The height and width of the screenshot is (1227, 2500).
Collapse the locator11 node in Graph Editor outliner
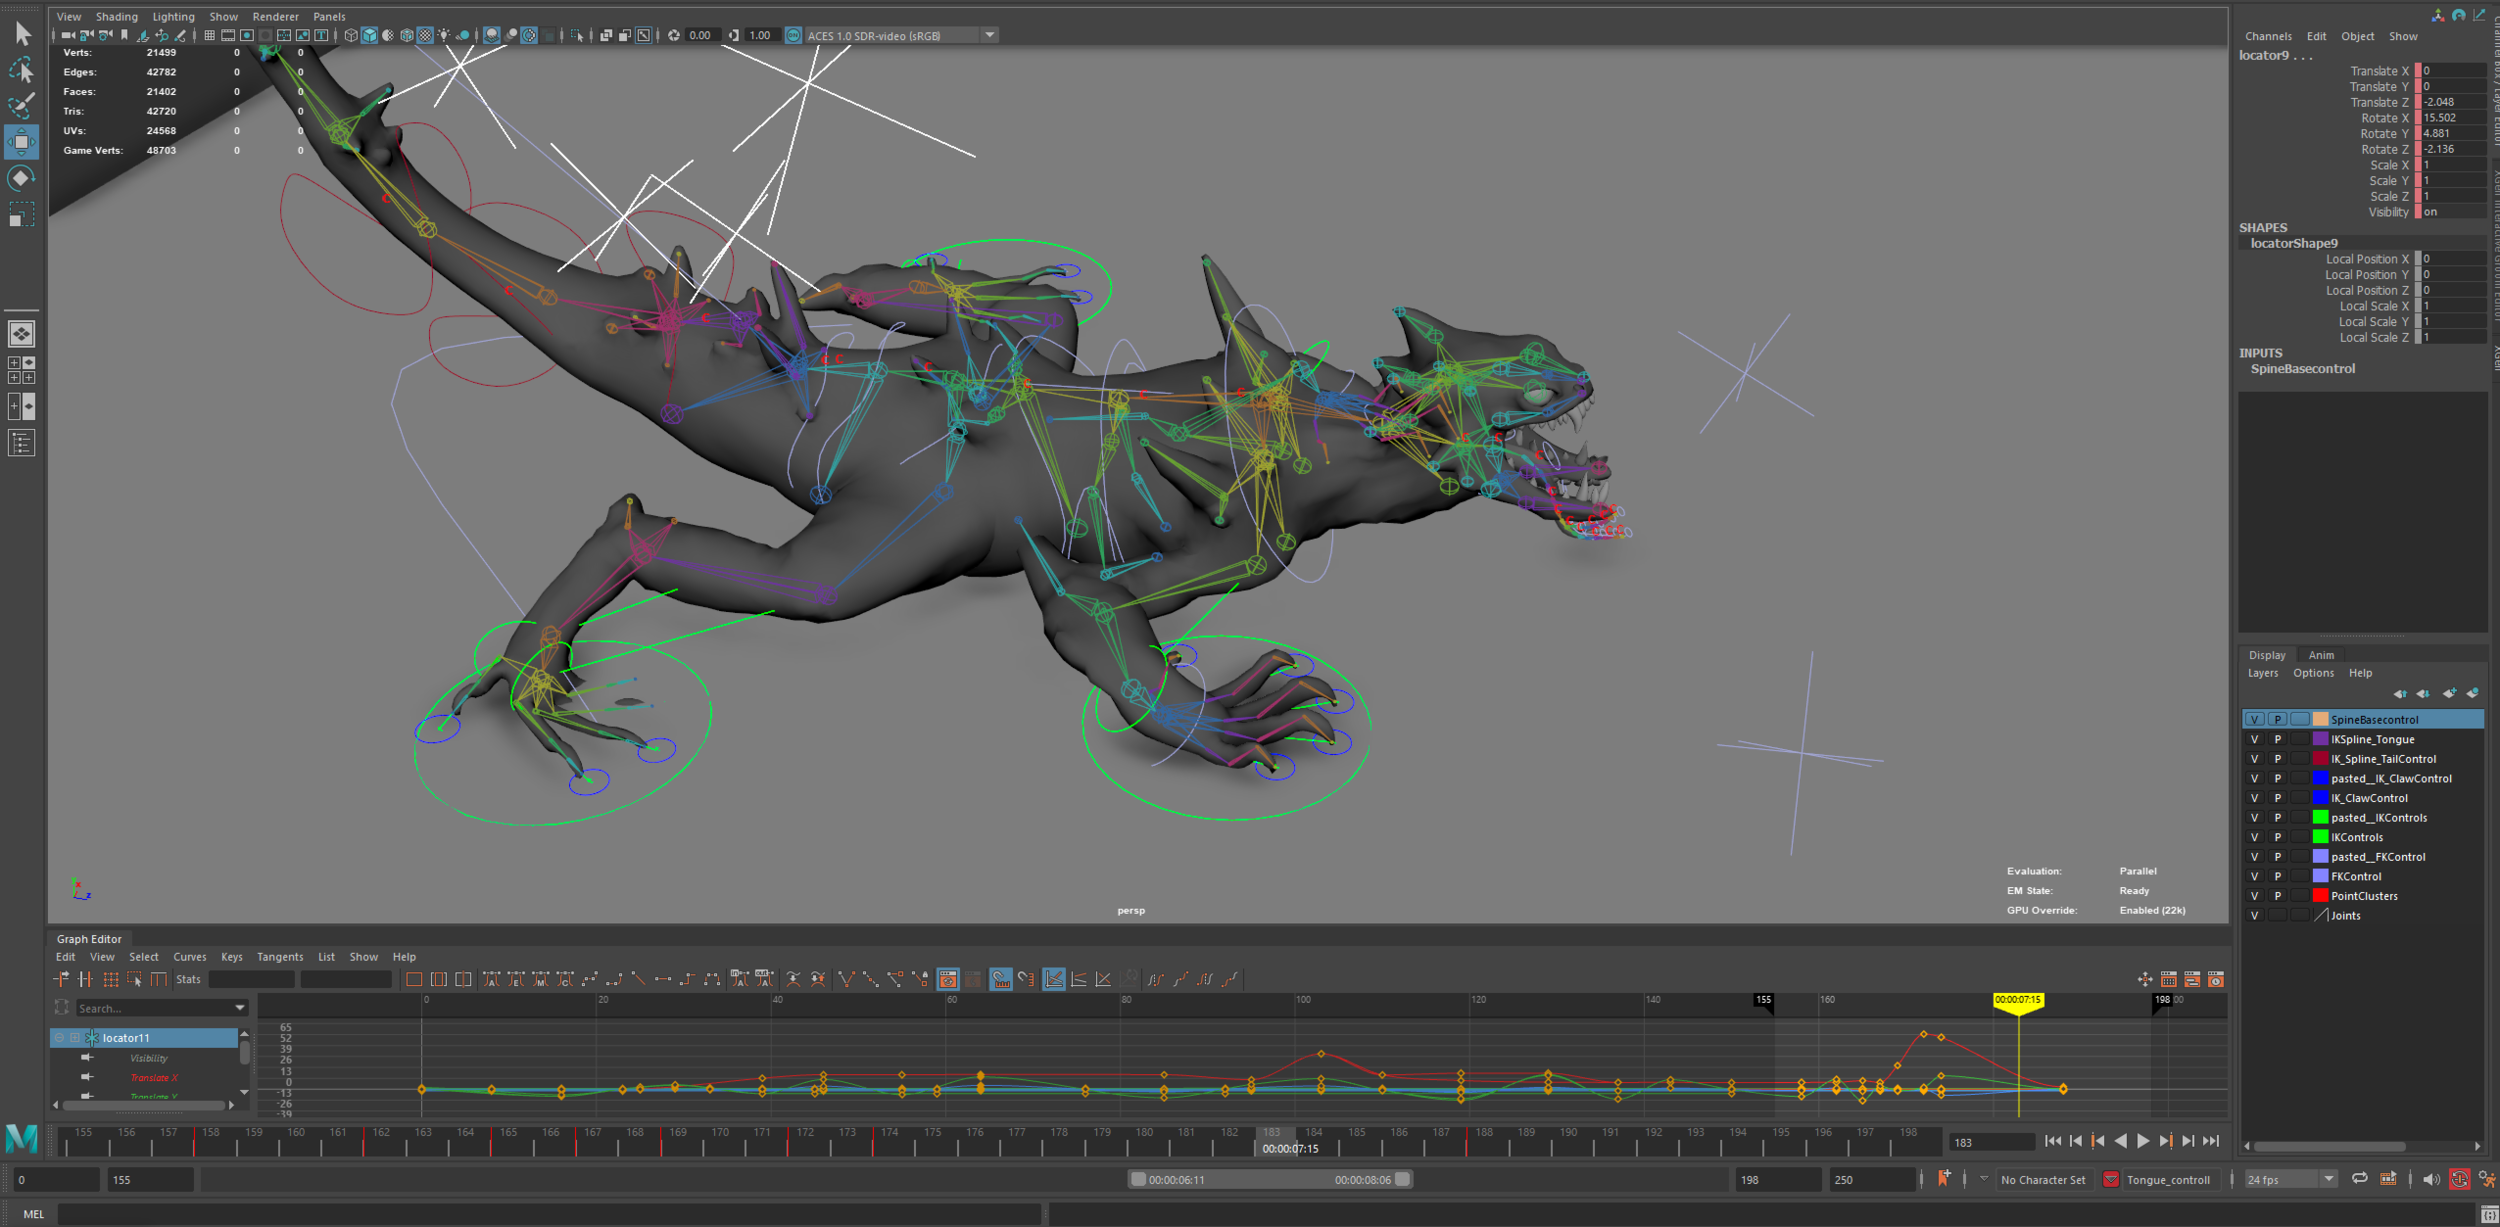pos(60,1038)
